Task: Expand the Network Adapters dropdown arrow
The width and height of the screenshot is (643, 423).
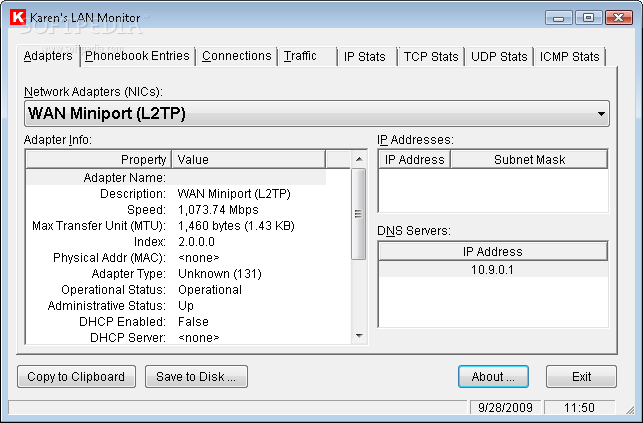Action: 601,114
